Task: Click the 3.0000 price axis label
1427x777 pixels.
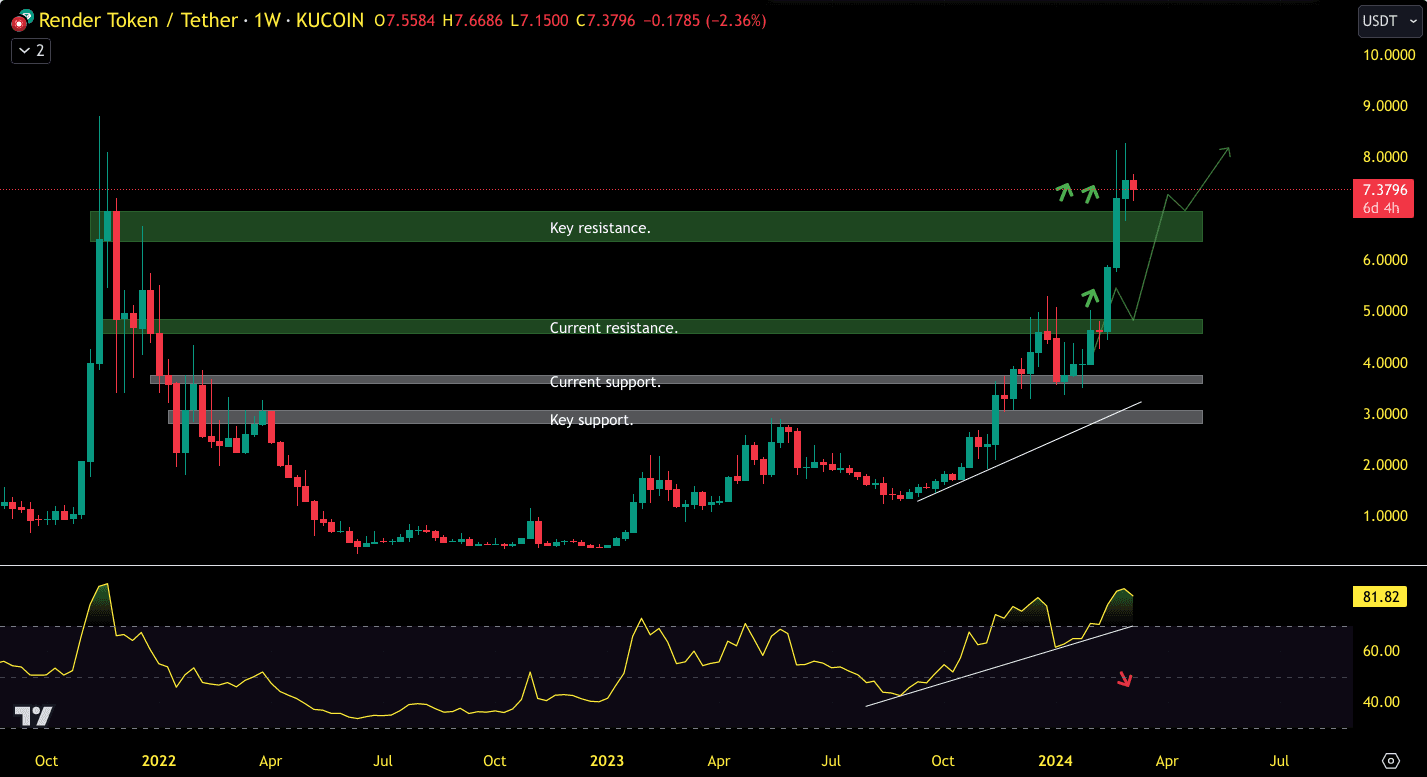Action: pos(1384,414)
